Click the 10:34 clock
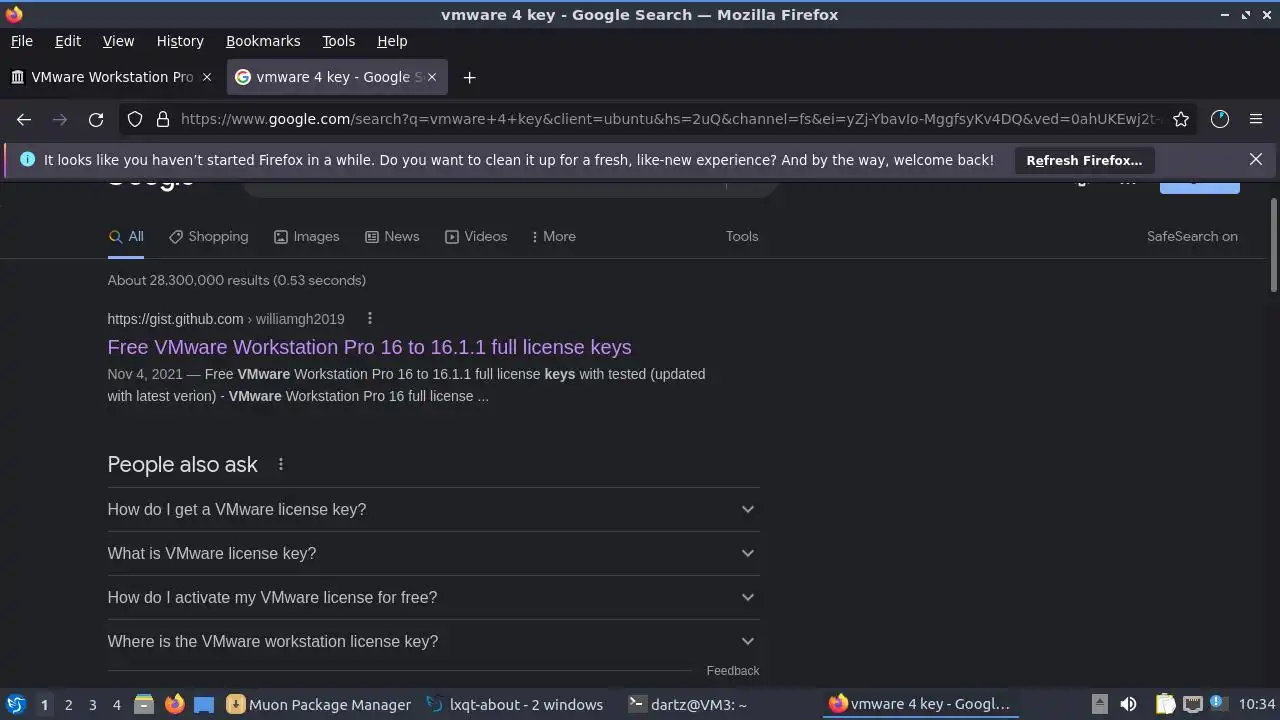 coord(1257,705)
